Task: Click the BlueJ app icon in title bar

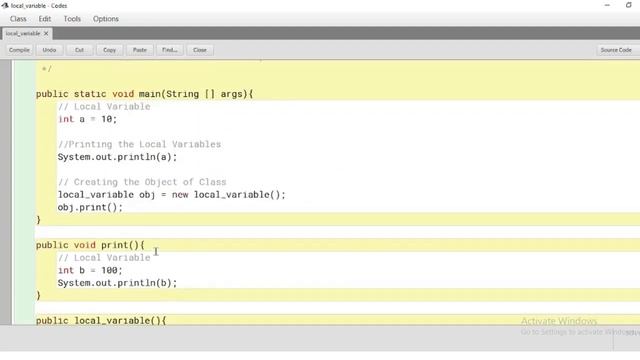Action: [x=5, y=6]
